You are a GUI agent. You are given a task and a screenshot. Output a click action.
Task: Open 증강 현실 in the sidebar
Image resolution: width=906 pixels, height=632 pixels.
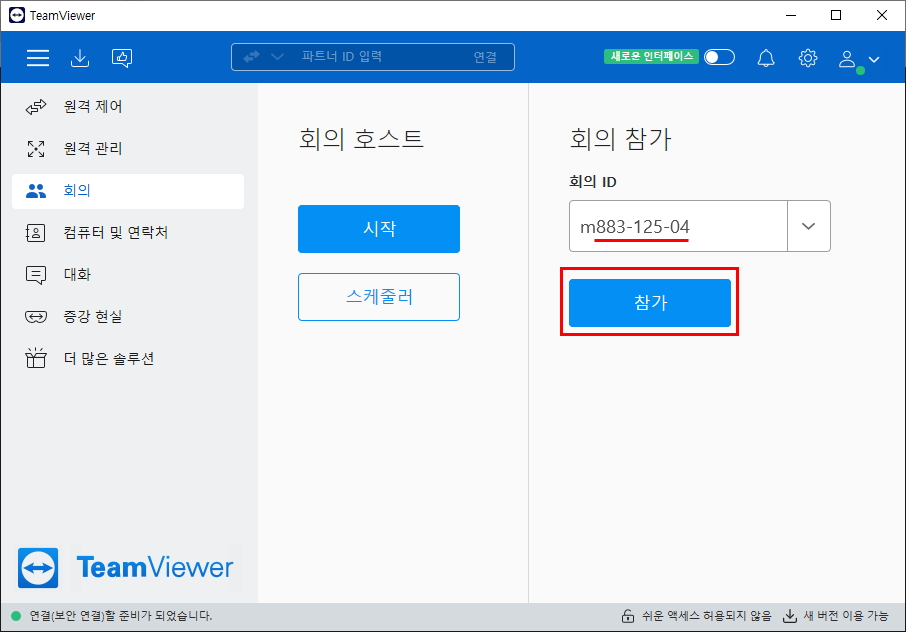(x=128, y=317)
